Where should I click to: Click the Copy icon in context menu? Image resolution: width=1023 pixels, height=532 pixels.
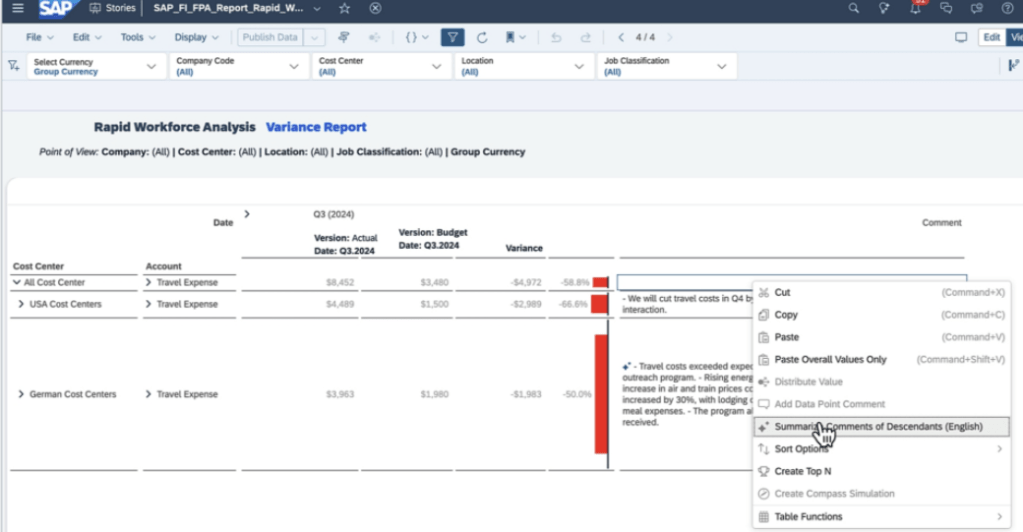pyautogui.click(x=765, y=315)
